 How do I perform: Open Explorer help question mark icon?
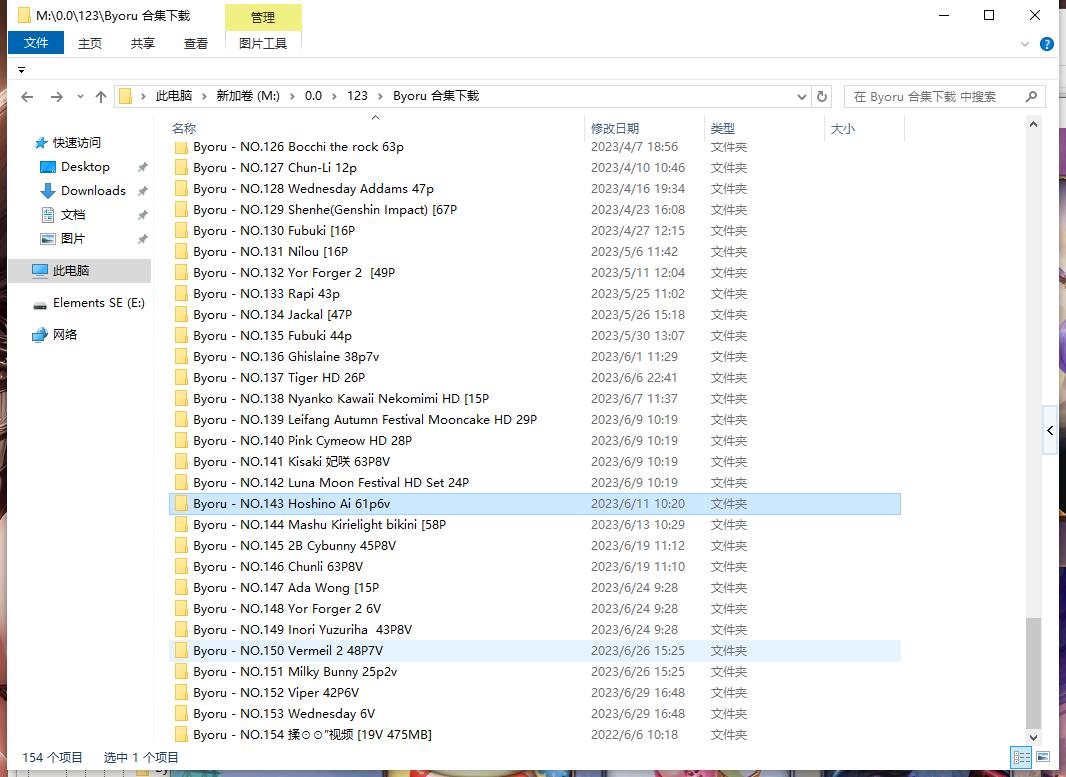1047,44
